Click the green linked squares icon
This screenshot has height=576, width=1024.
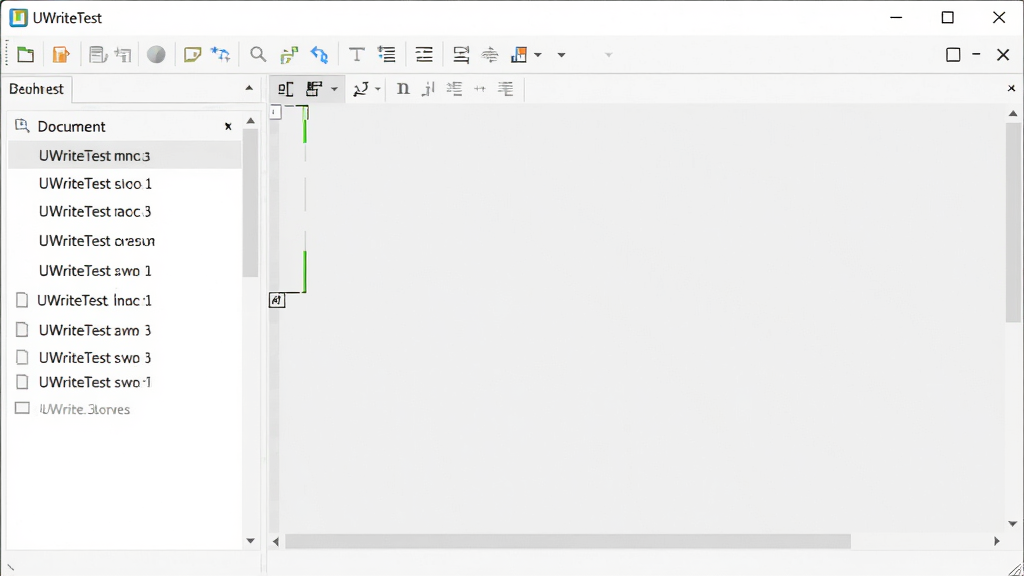point(289,55)
